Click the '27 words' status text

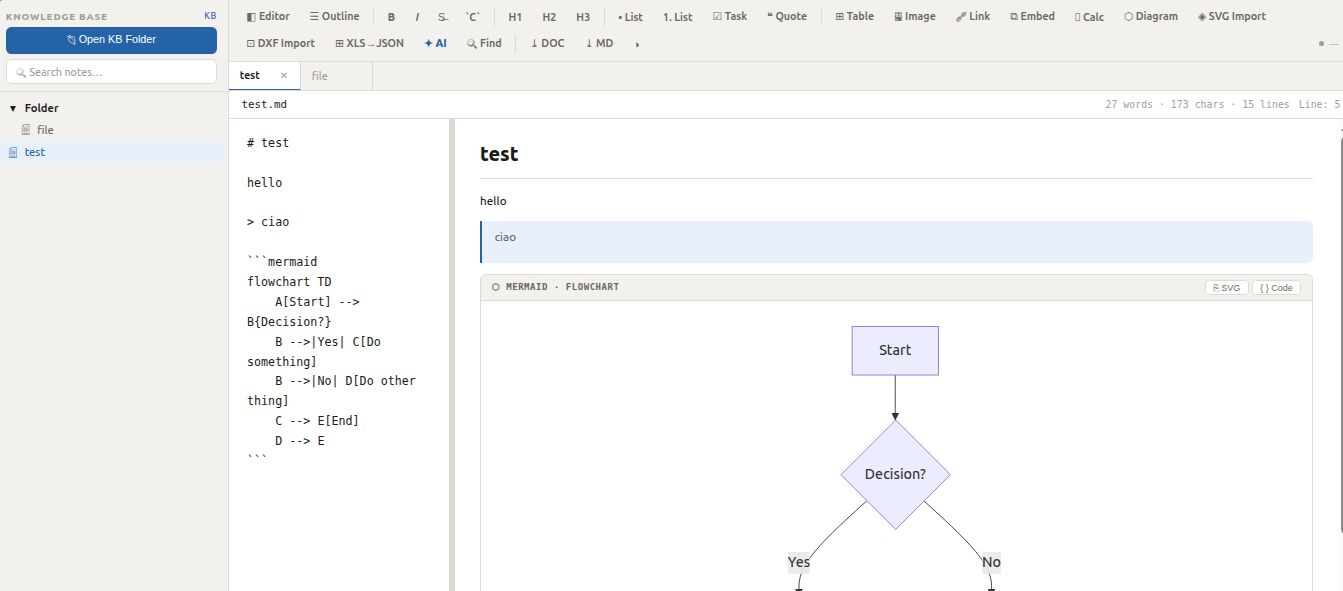[1128, 104]
